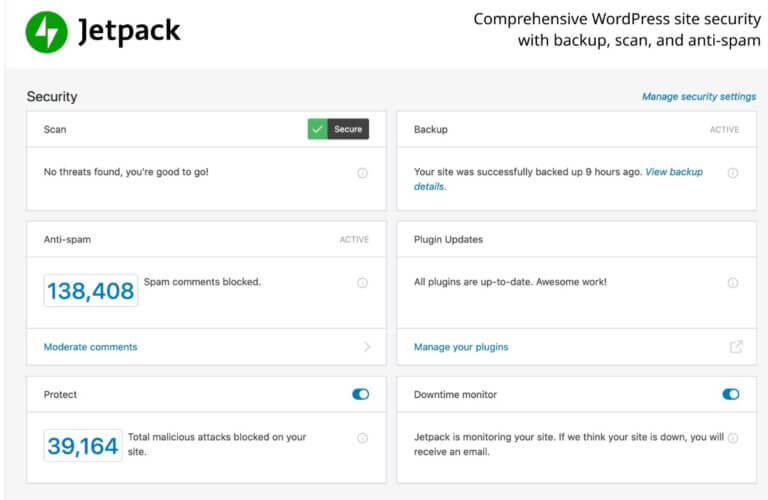The height and width of the screenshot is (500, 768).
Task: Click ACTIVE status in Anti-spam card
Action: click(354, 239)
